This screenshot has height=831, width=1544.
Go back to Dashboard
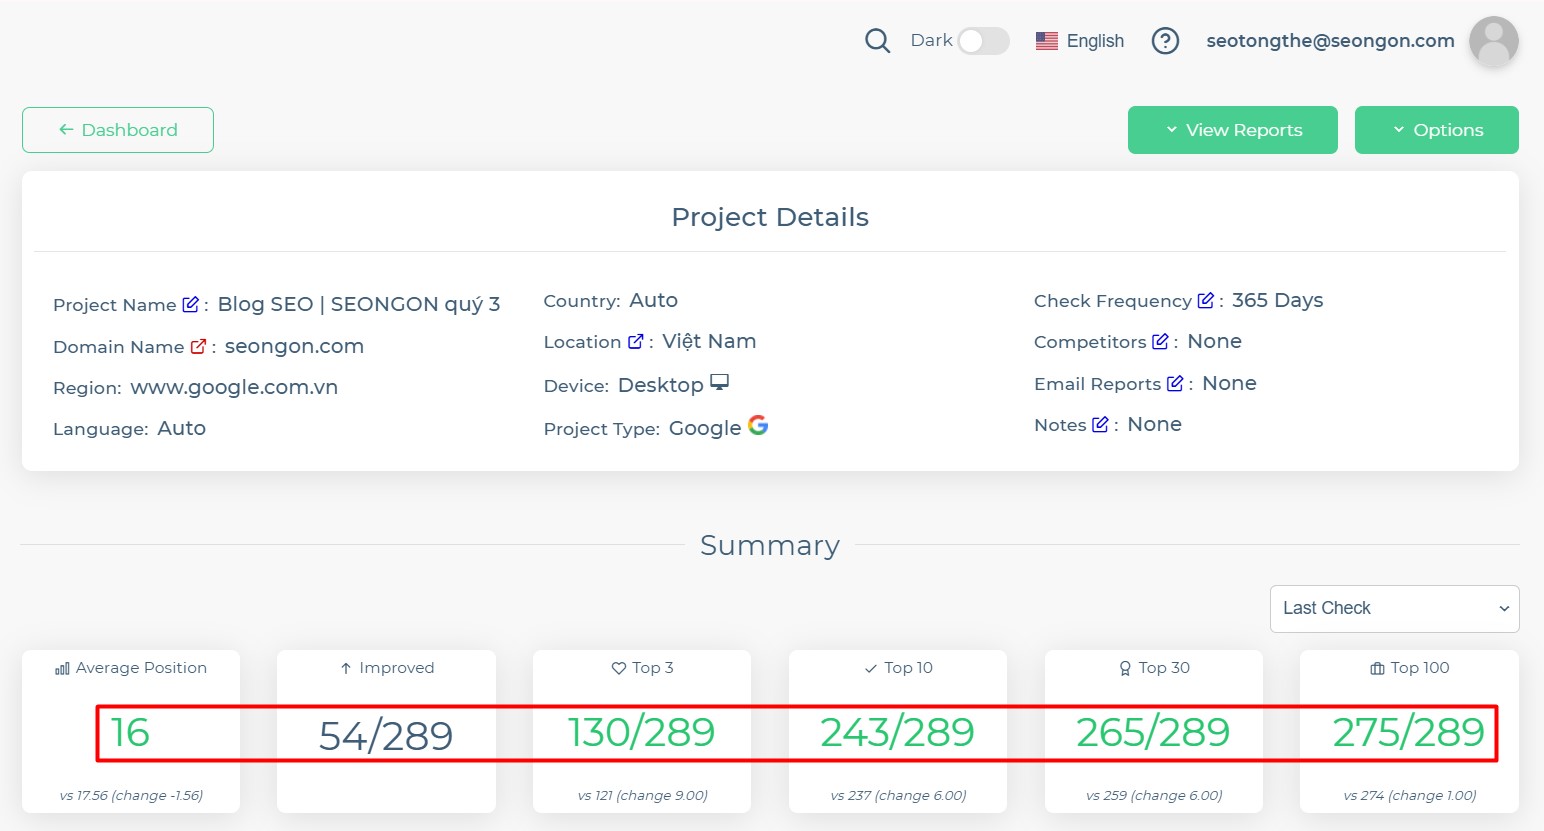(x=118, y=130)
